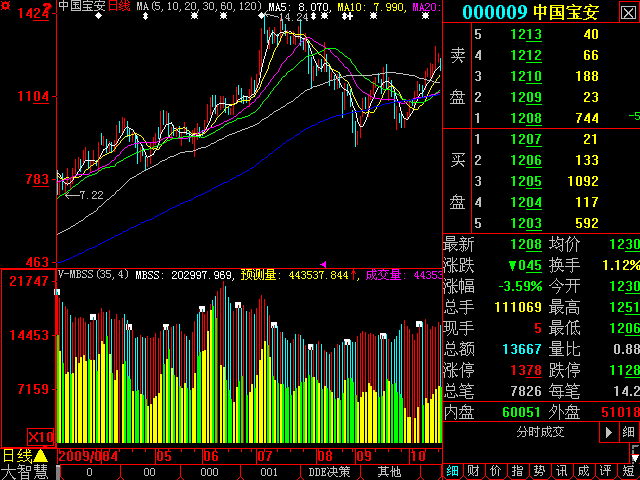Click the 总手 value 111069
The width and height of the screenshot is (640, 480).
(518, 307)
